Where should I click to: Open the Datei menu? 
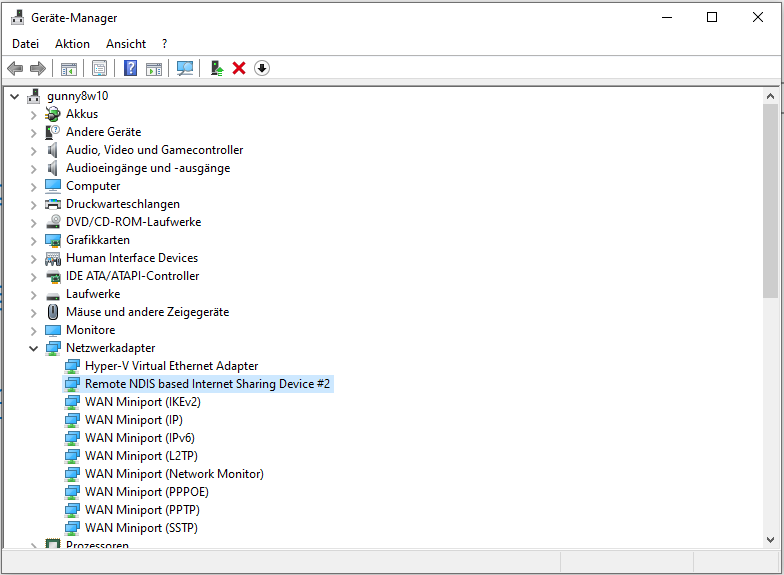[x=26, y=44]
